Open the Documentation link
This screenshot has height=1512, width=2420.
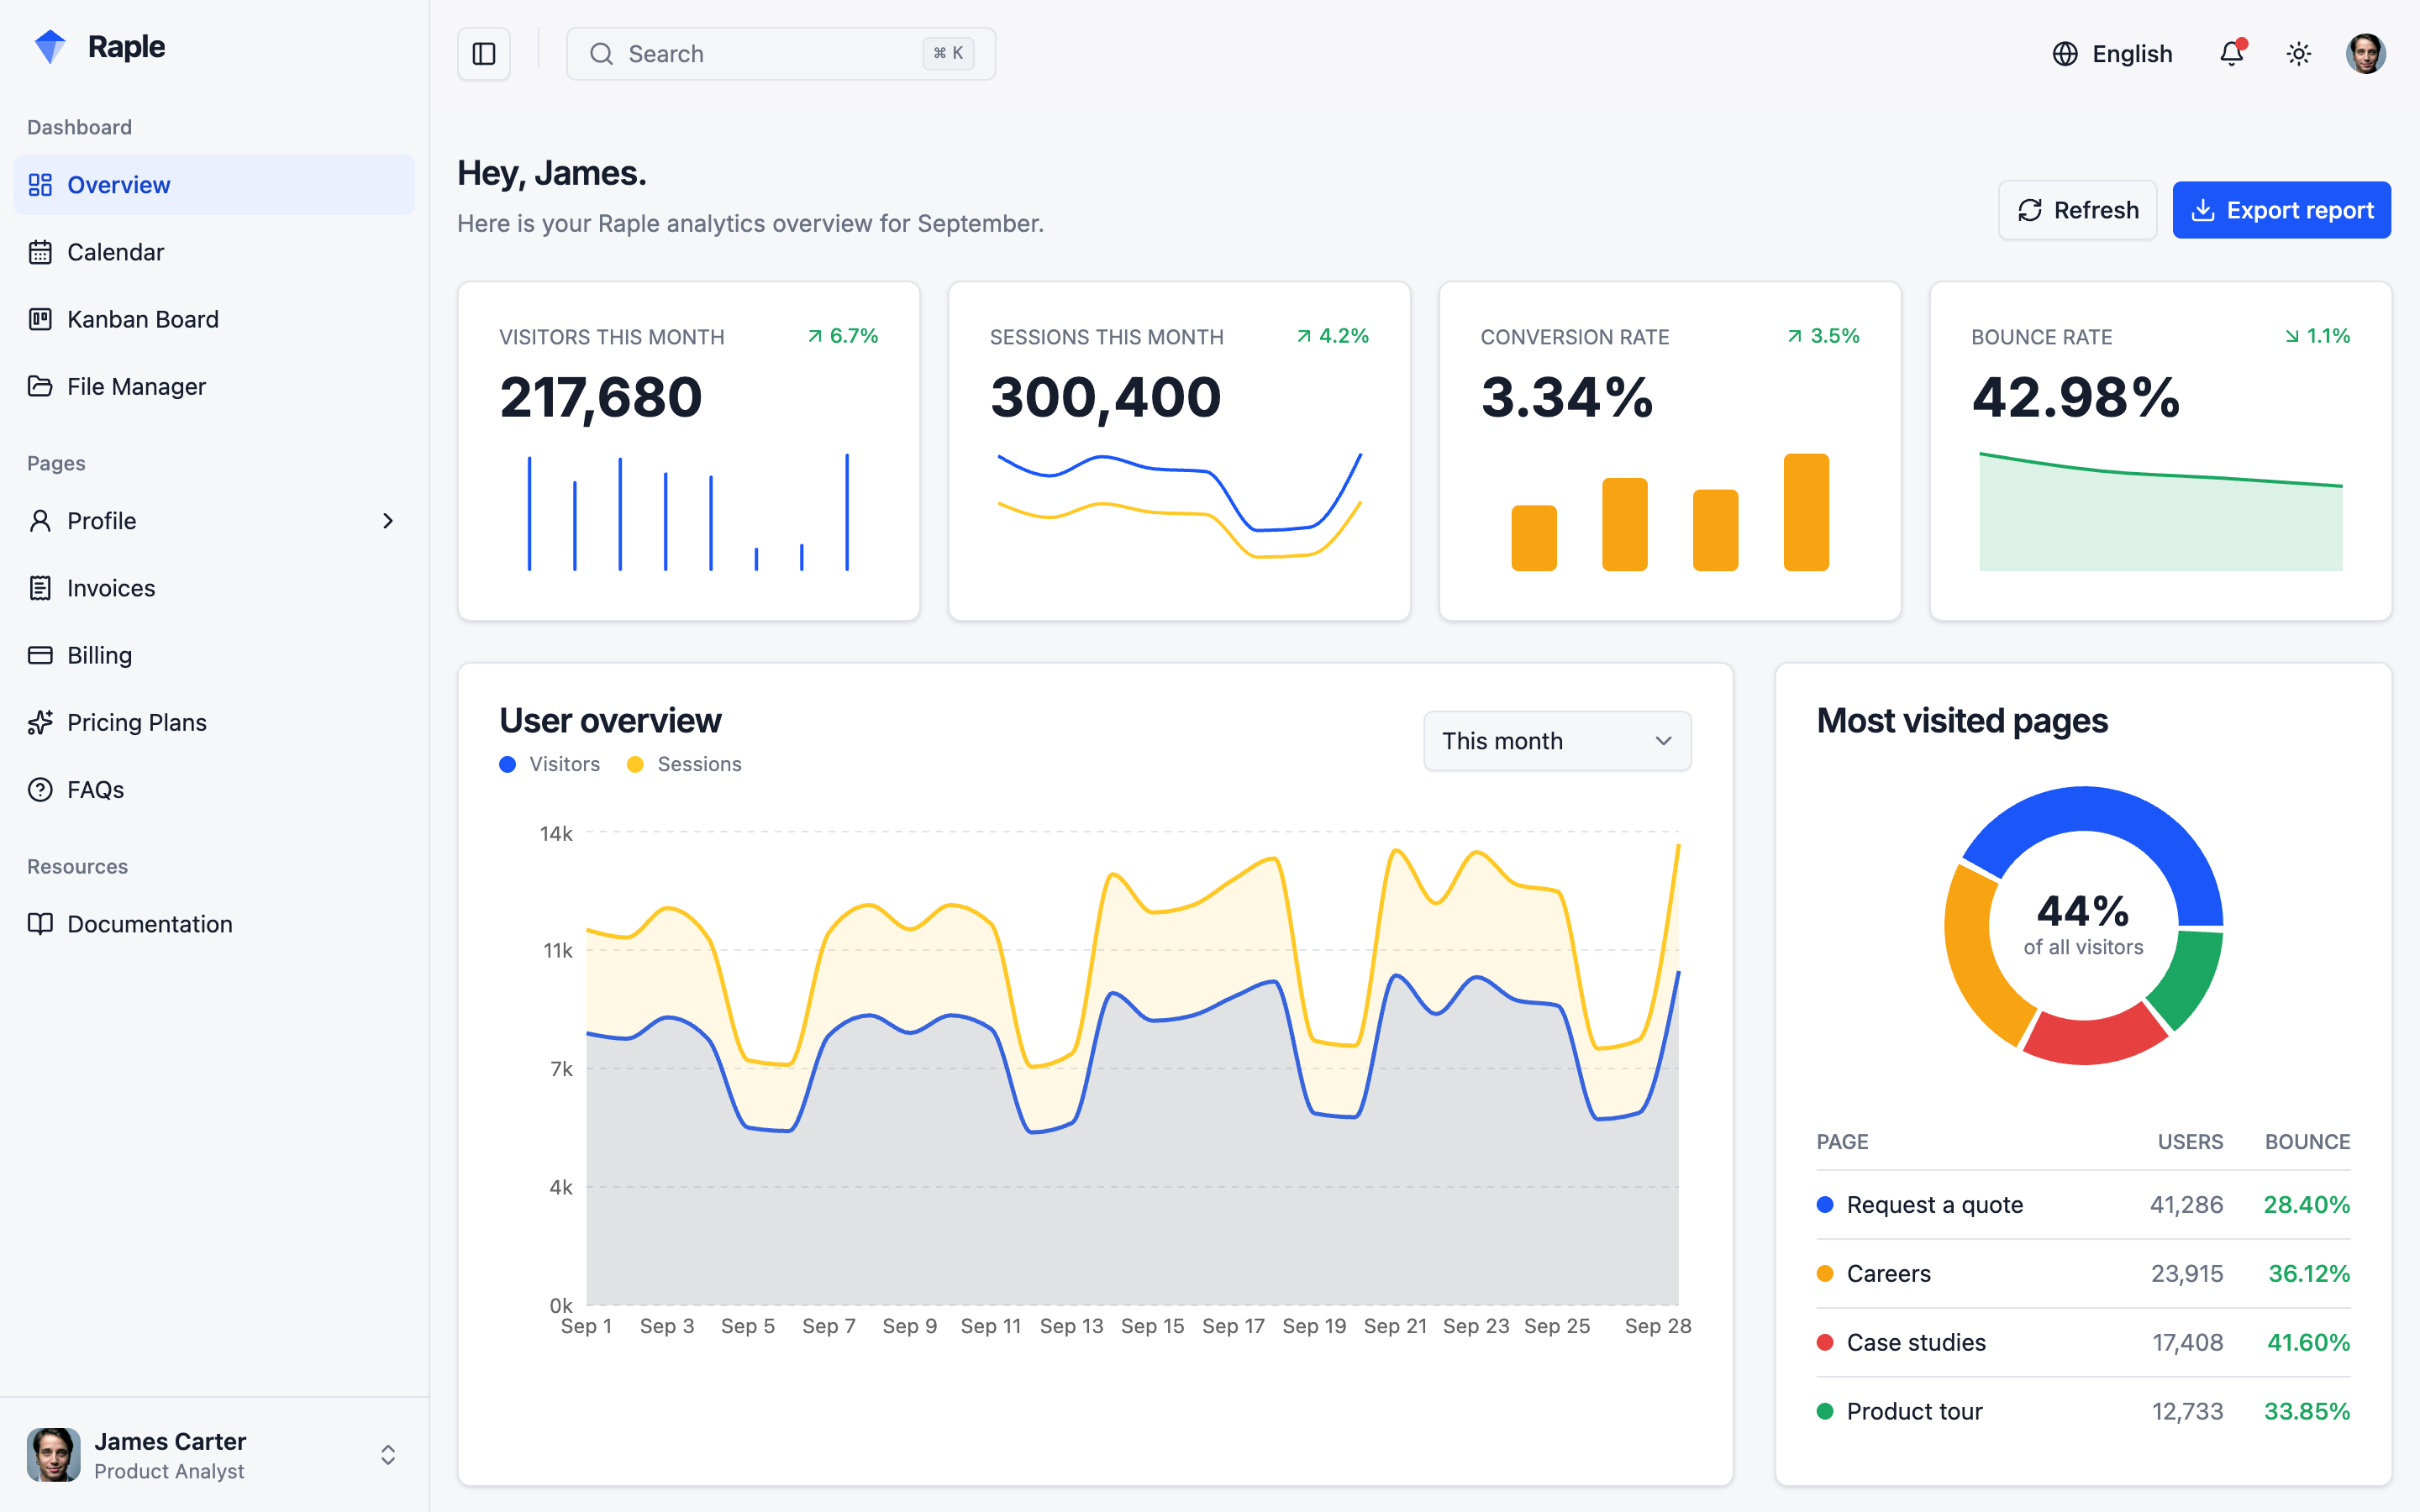coord(214,924)
